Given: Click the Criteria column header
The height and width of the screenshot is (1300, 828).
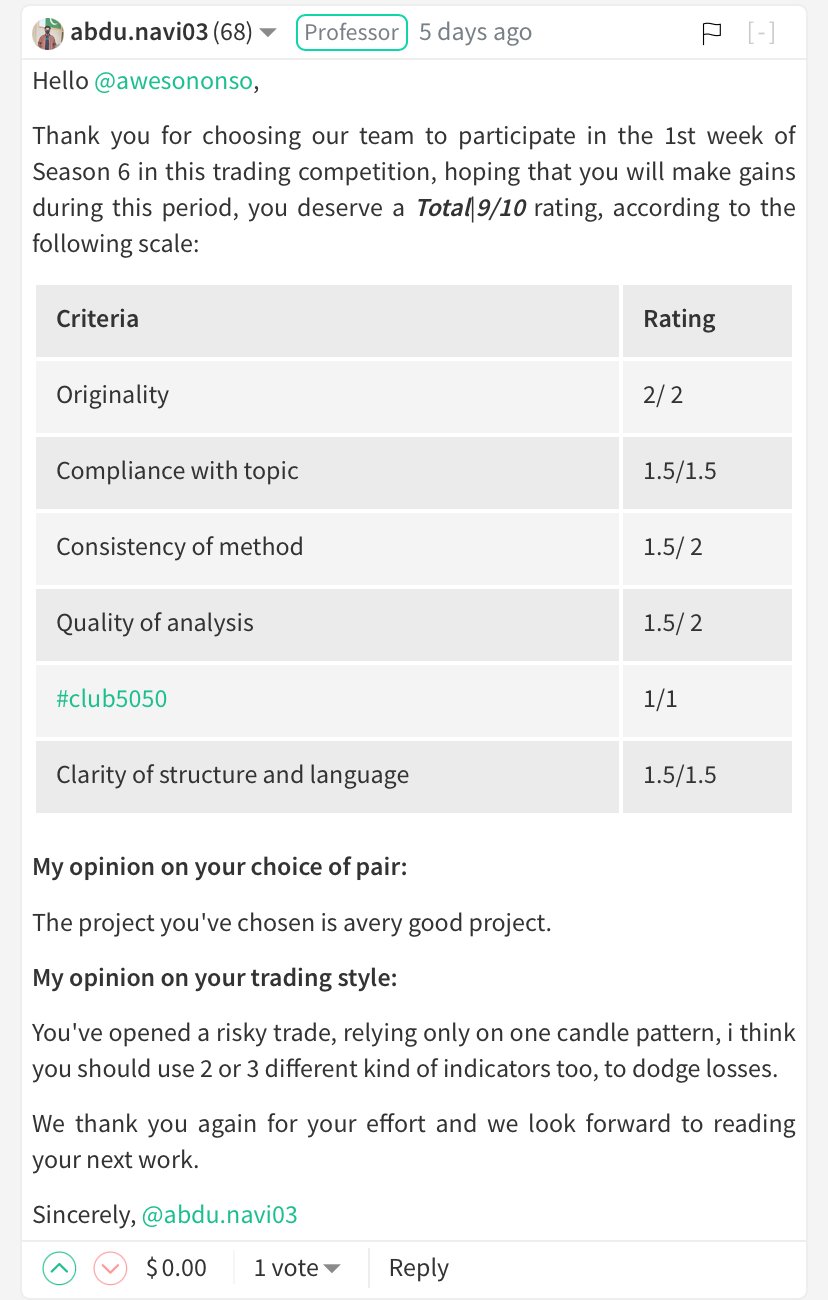Looking at the screenshot, I should pyautogui.click(x=98, y=319).
